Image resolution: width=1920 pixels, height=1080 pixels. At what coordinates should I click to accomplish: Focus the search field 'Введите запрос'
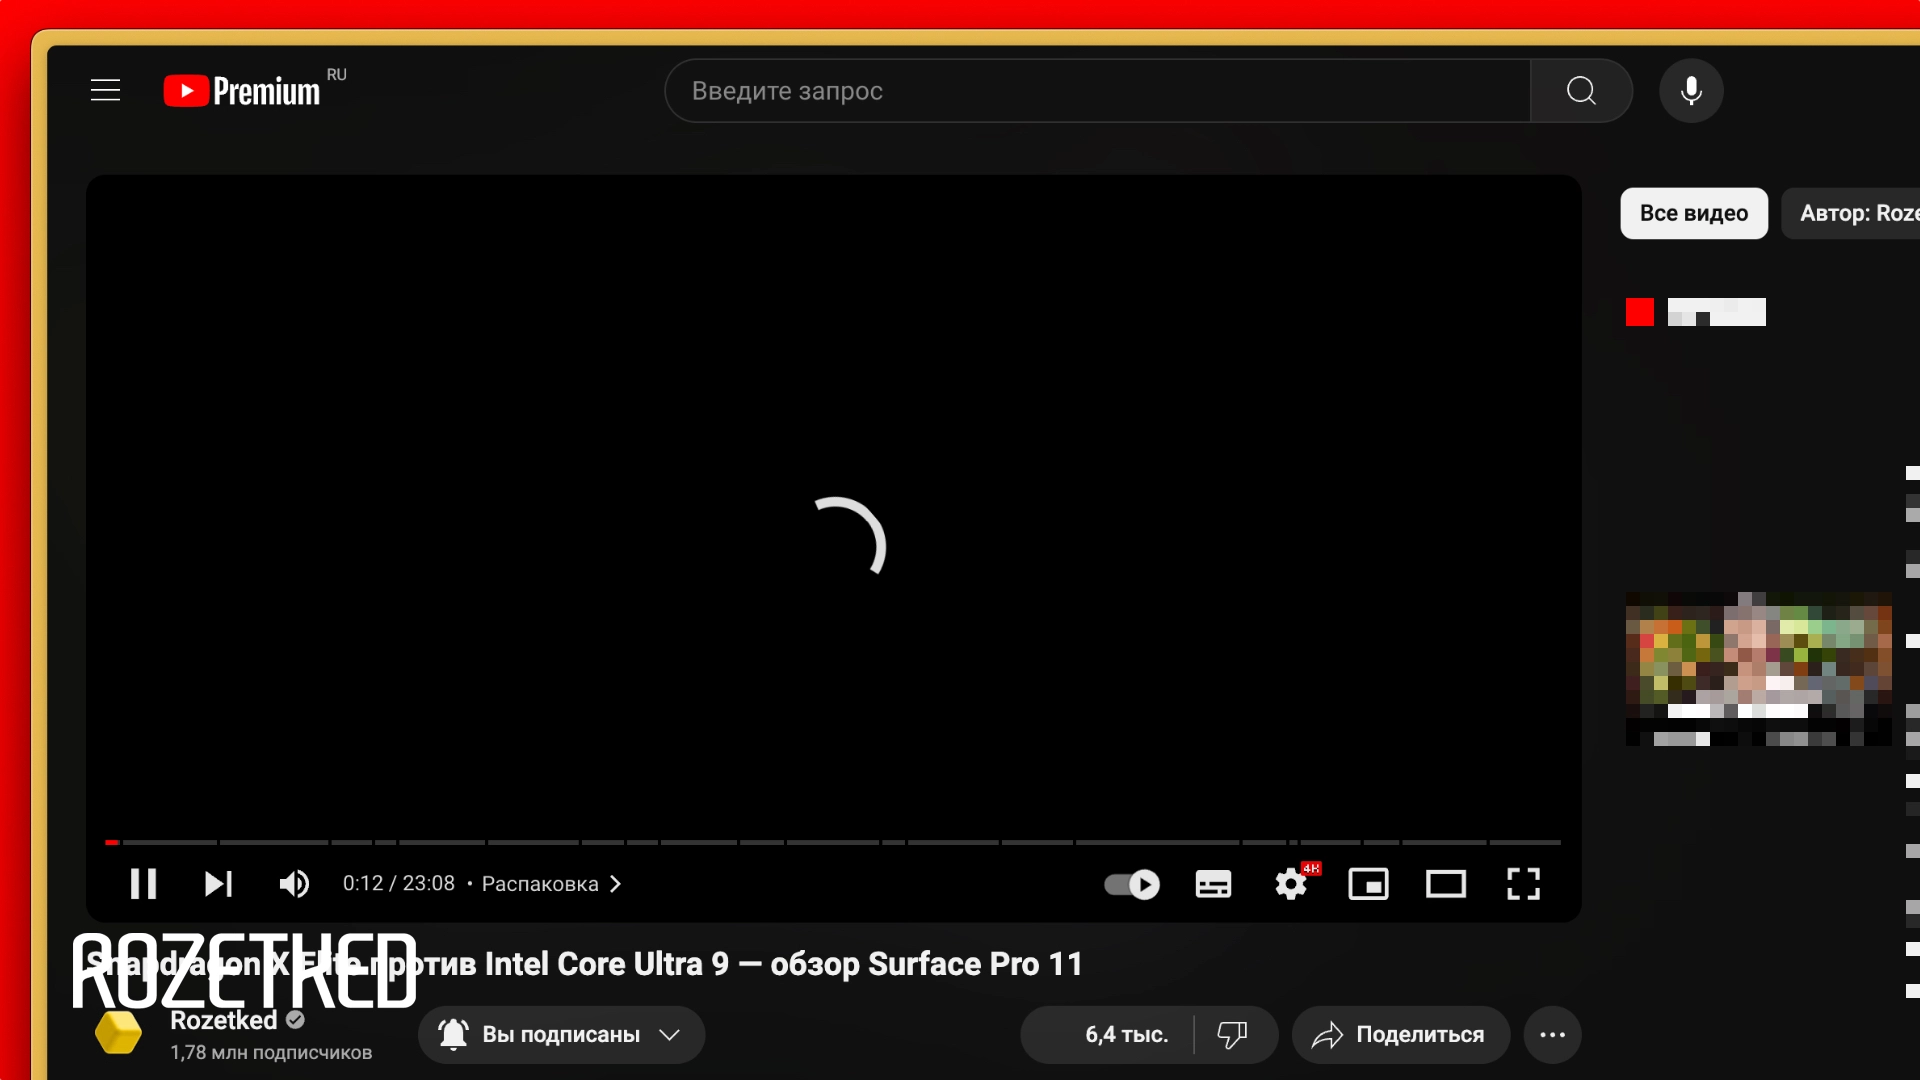point(1097,91)
